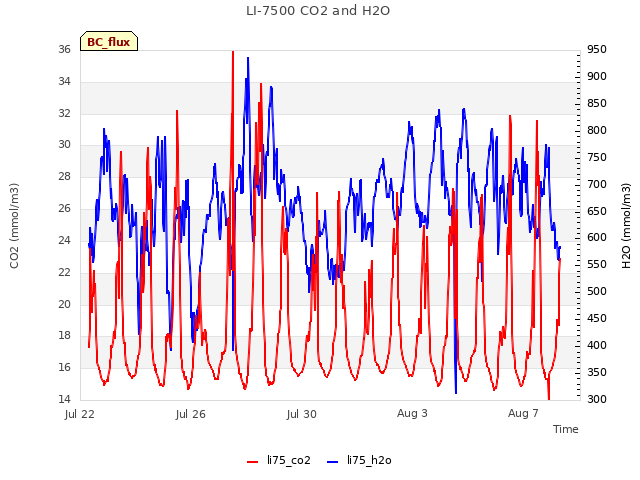Viewport: 640px width, 480px height.
Task: Click the Jul 26 x-axis tick label
Action: pos(191,414)
